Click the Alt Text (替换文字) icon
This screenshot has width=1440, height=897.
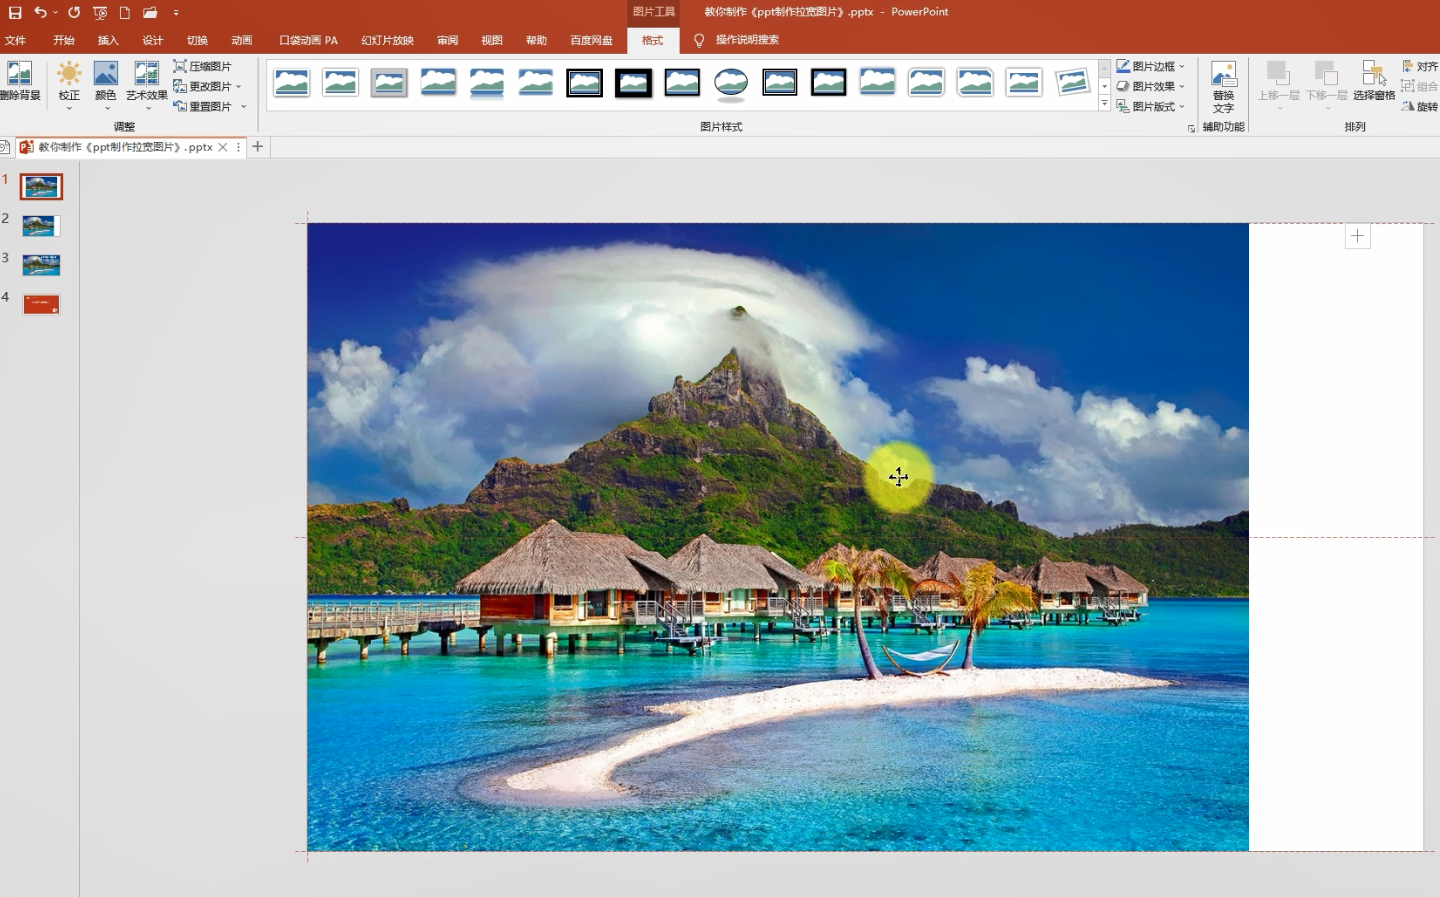(x=1223, y=85)
